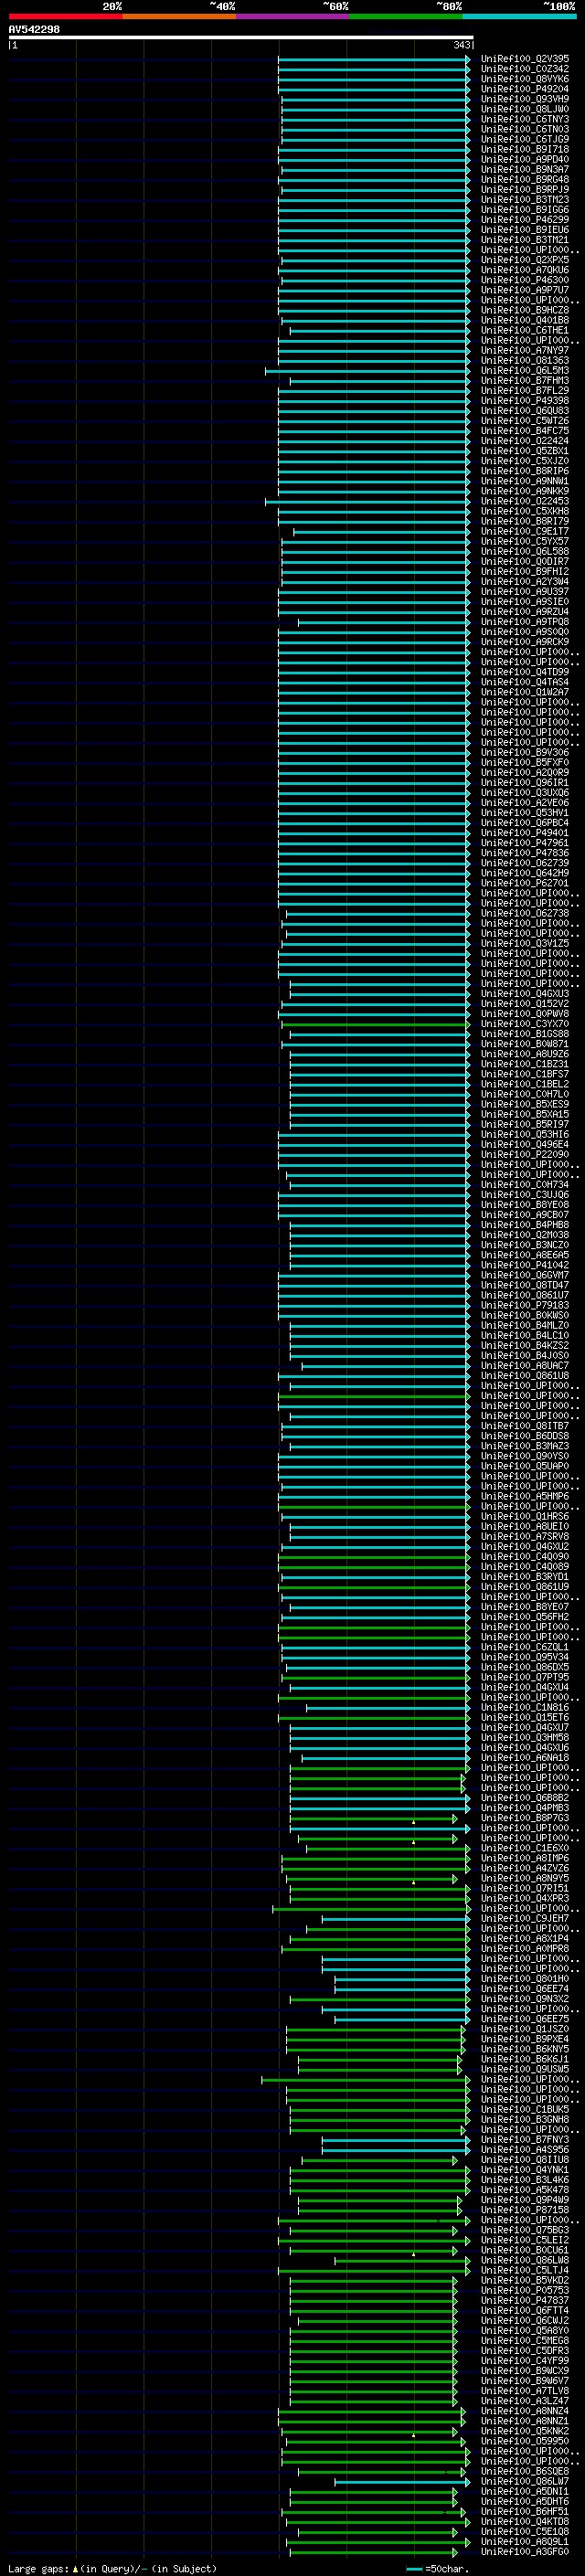Screen dimensions: 585x2576
Task: Select hit label UniRef100_C1BZ31
Action: (x=525, y=1064)
